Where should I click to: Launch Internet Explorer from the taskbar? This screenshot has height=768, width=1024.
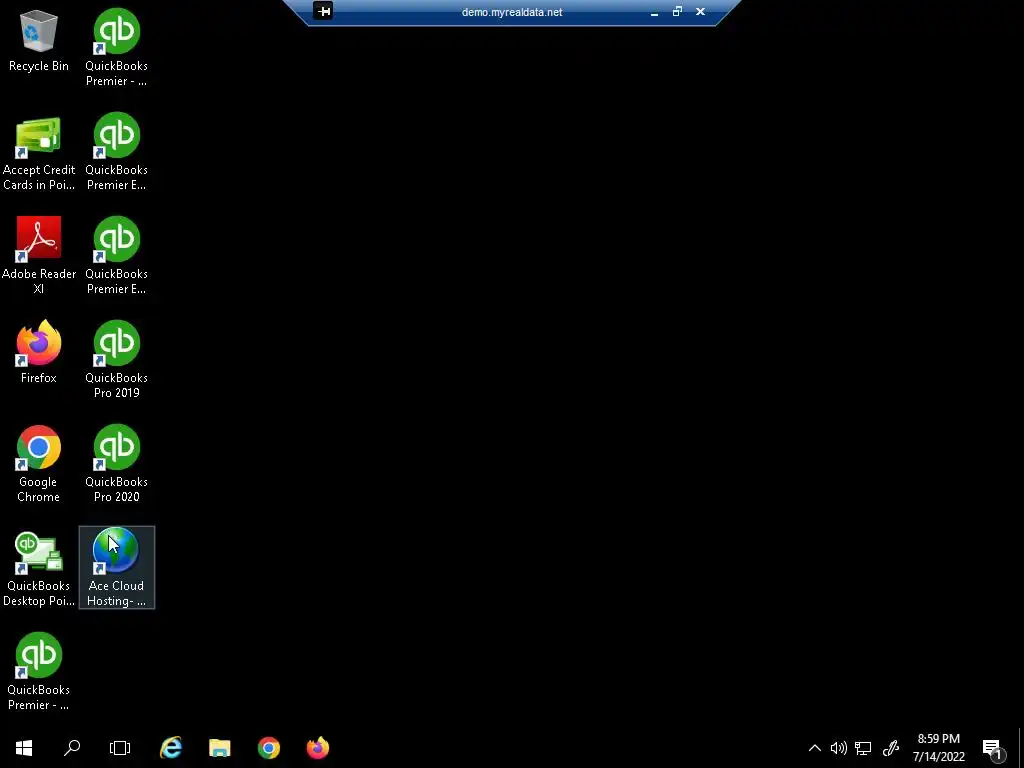point(171,748)
